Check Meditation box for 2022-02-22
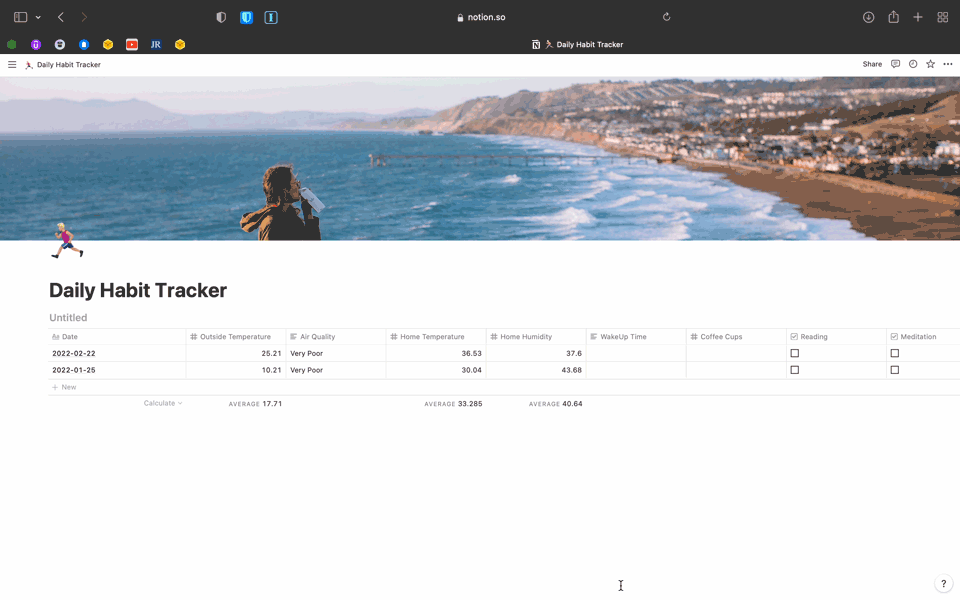960x600 pixels. 895,353
